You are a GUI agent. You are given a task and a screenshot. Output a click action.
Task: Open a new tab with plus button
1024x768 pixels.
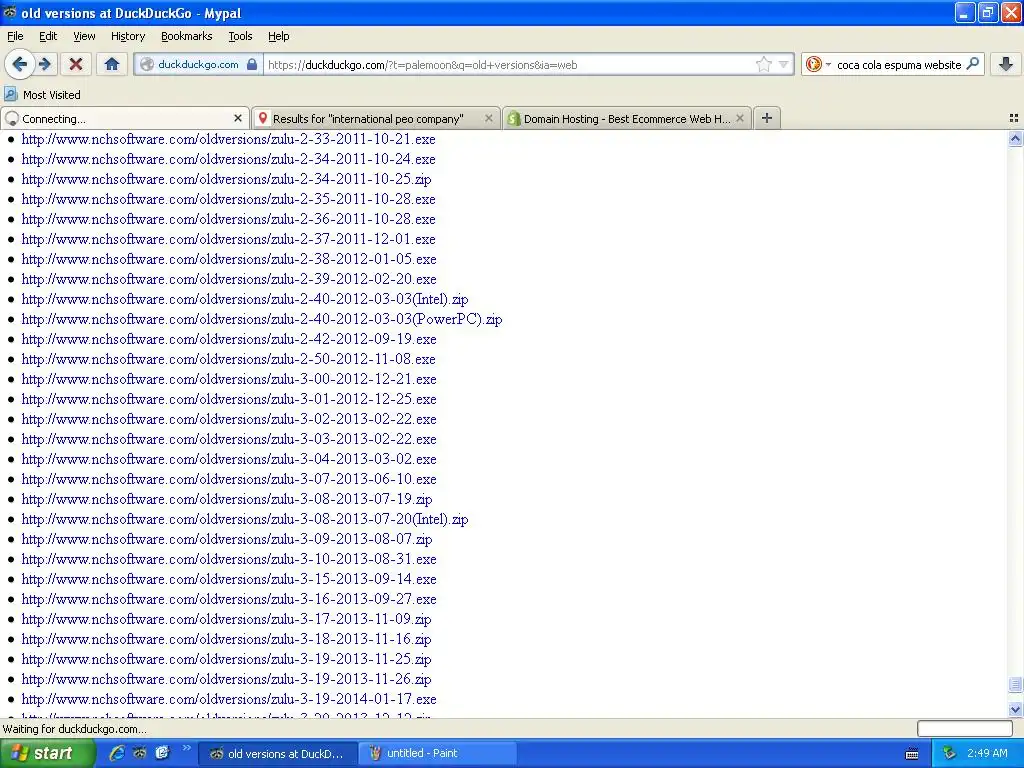point(767,118)
